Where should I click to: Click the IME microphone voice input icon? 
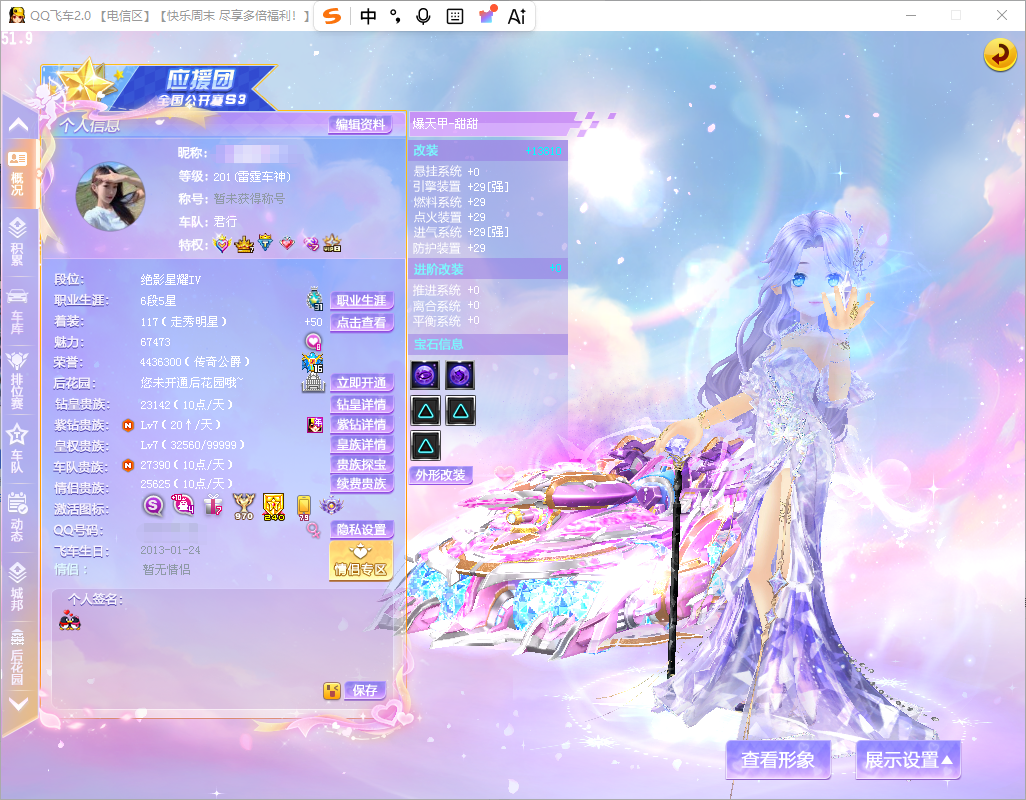[424, 16]
